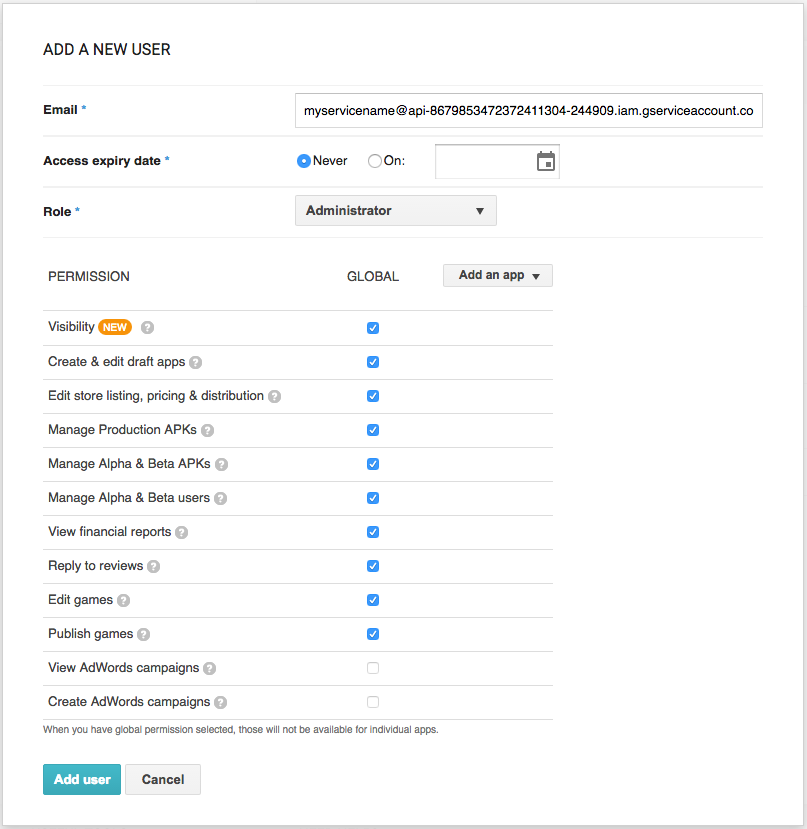The width and height of the screenshot is (807, 829).
Task: Uncheck the Visibility global checkbox
Action: pos(373,328)
